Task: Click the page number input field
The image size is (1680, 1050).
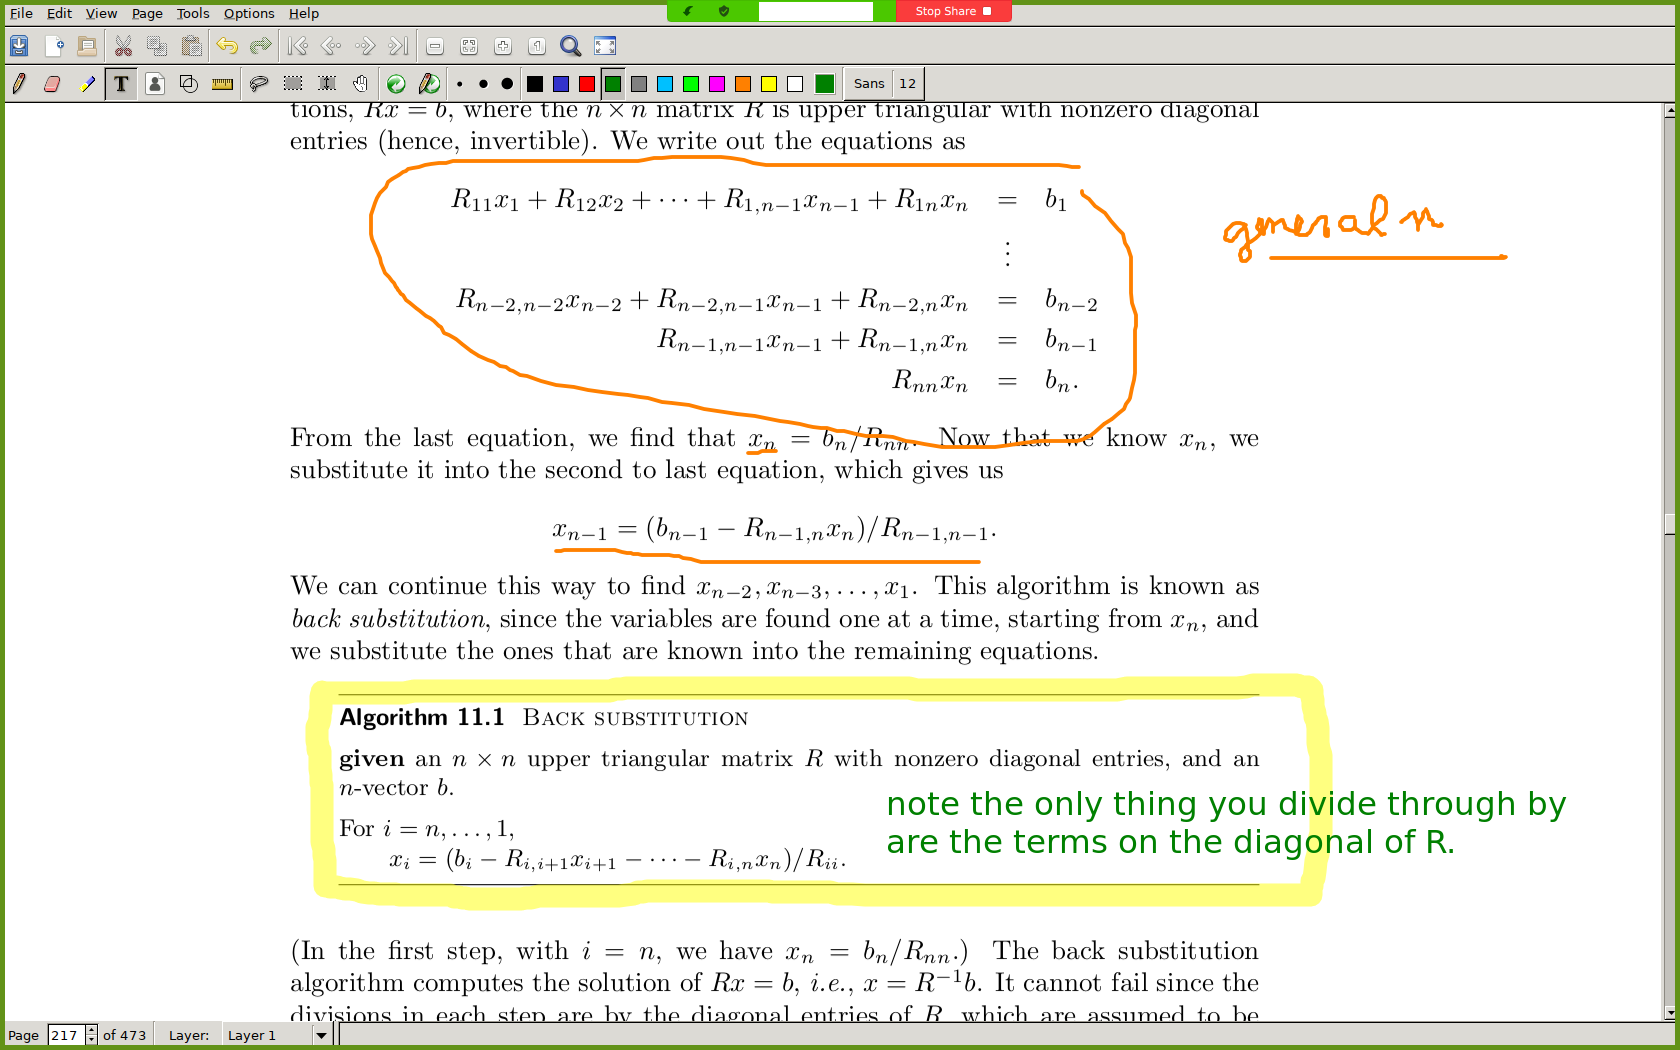Action: 65,1035
